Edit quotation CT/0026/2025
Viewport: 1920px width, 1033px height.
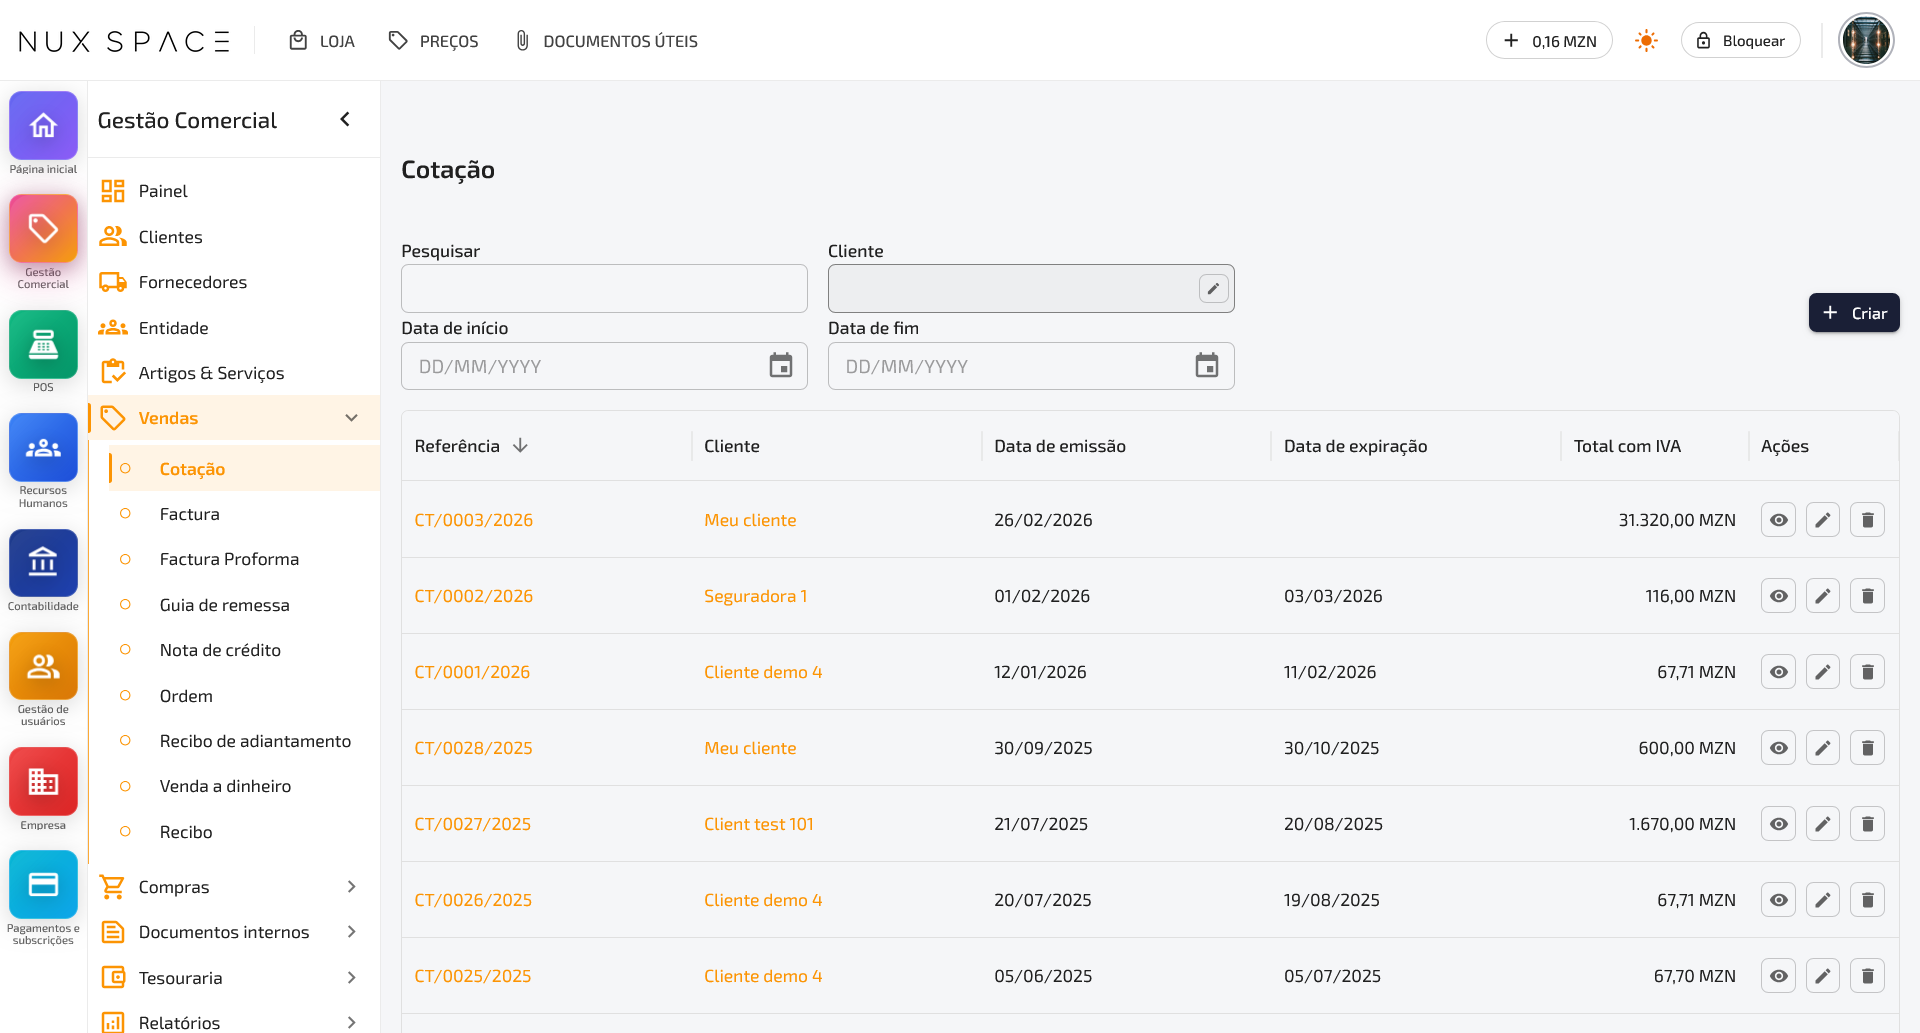[1823, 900]
